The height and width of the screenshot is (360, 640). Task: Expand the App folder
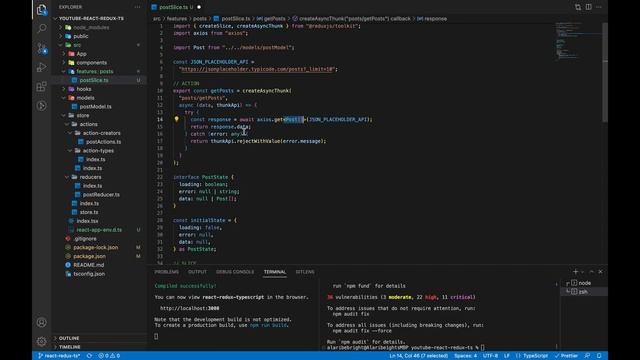pyautogui.click(x=81, y=54)
